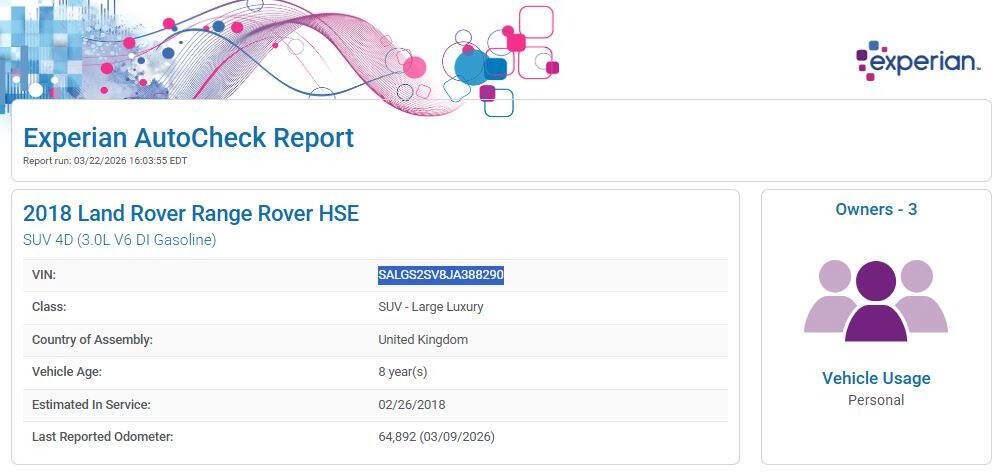Click the three-owners people icon
The width and height of the screenshot is (1004, 472).
(x=876, y=300)
